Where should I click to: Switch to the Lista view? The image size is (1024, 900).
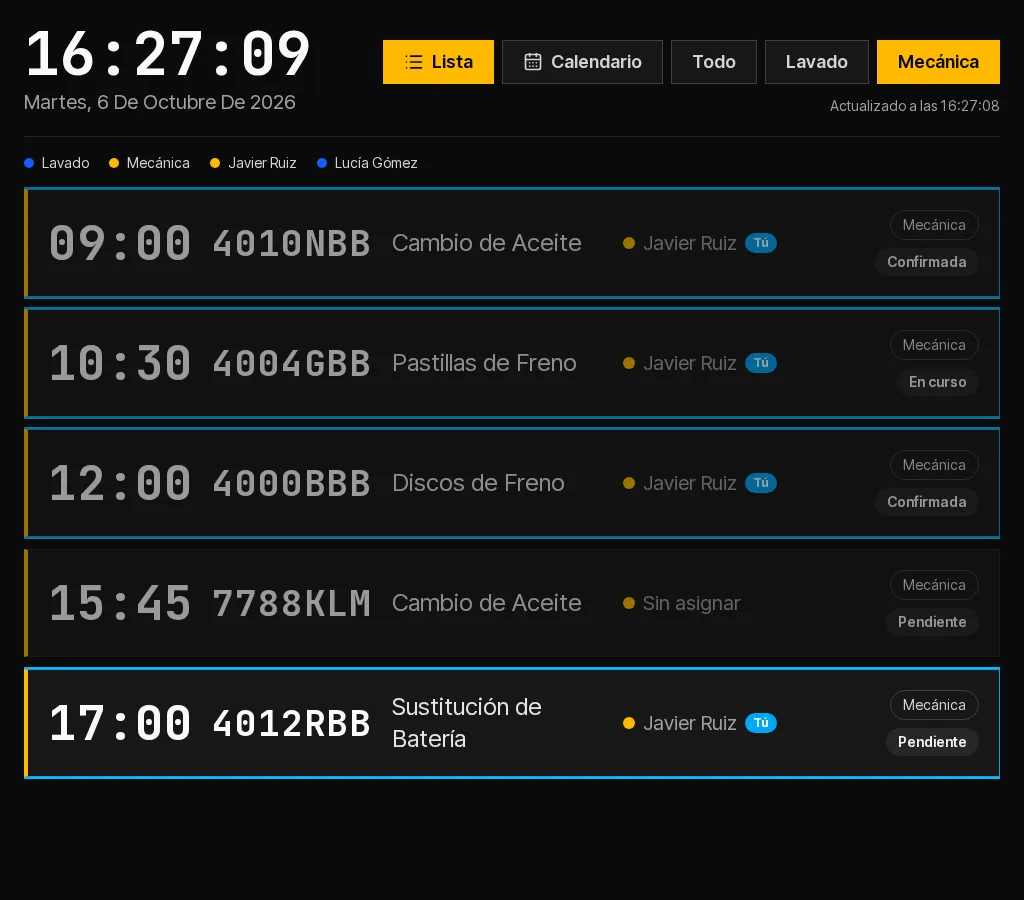click(x=438, y=62)
